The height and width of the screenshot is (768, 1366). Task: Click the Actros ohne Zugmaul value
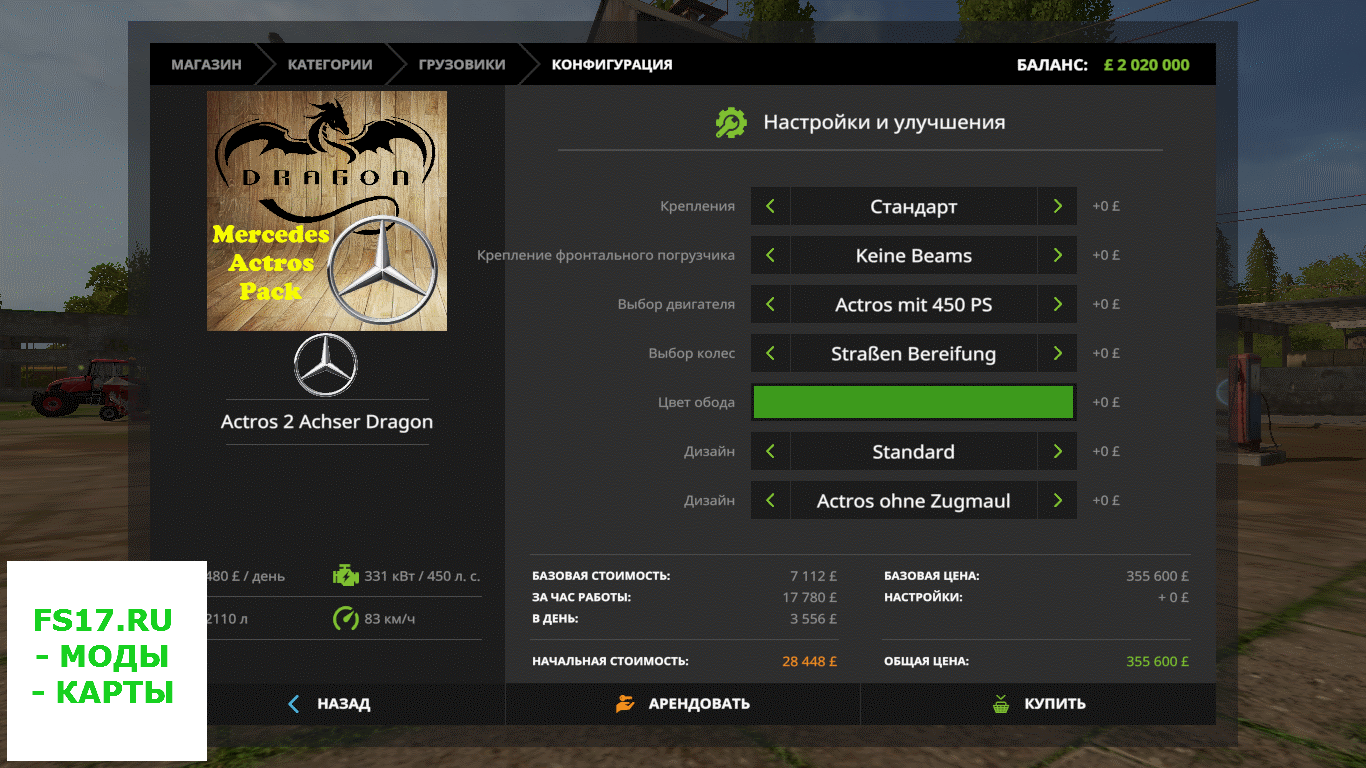tap(914, 500)
